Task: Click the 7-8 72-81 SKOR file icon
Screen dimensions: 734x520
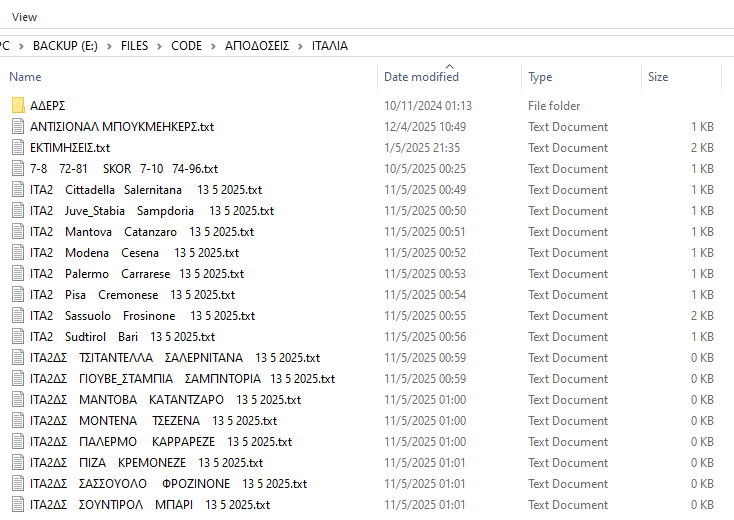Action: point(18,169)
